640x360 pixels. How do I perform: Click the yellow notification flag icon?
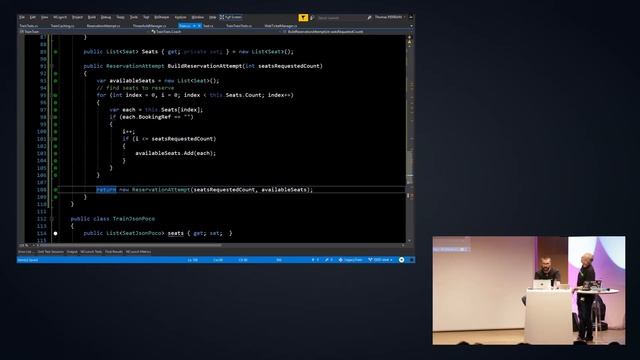(303, 18)
